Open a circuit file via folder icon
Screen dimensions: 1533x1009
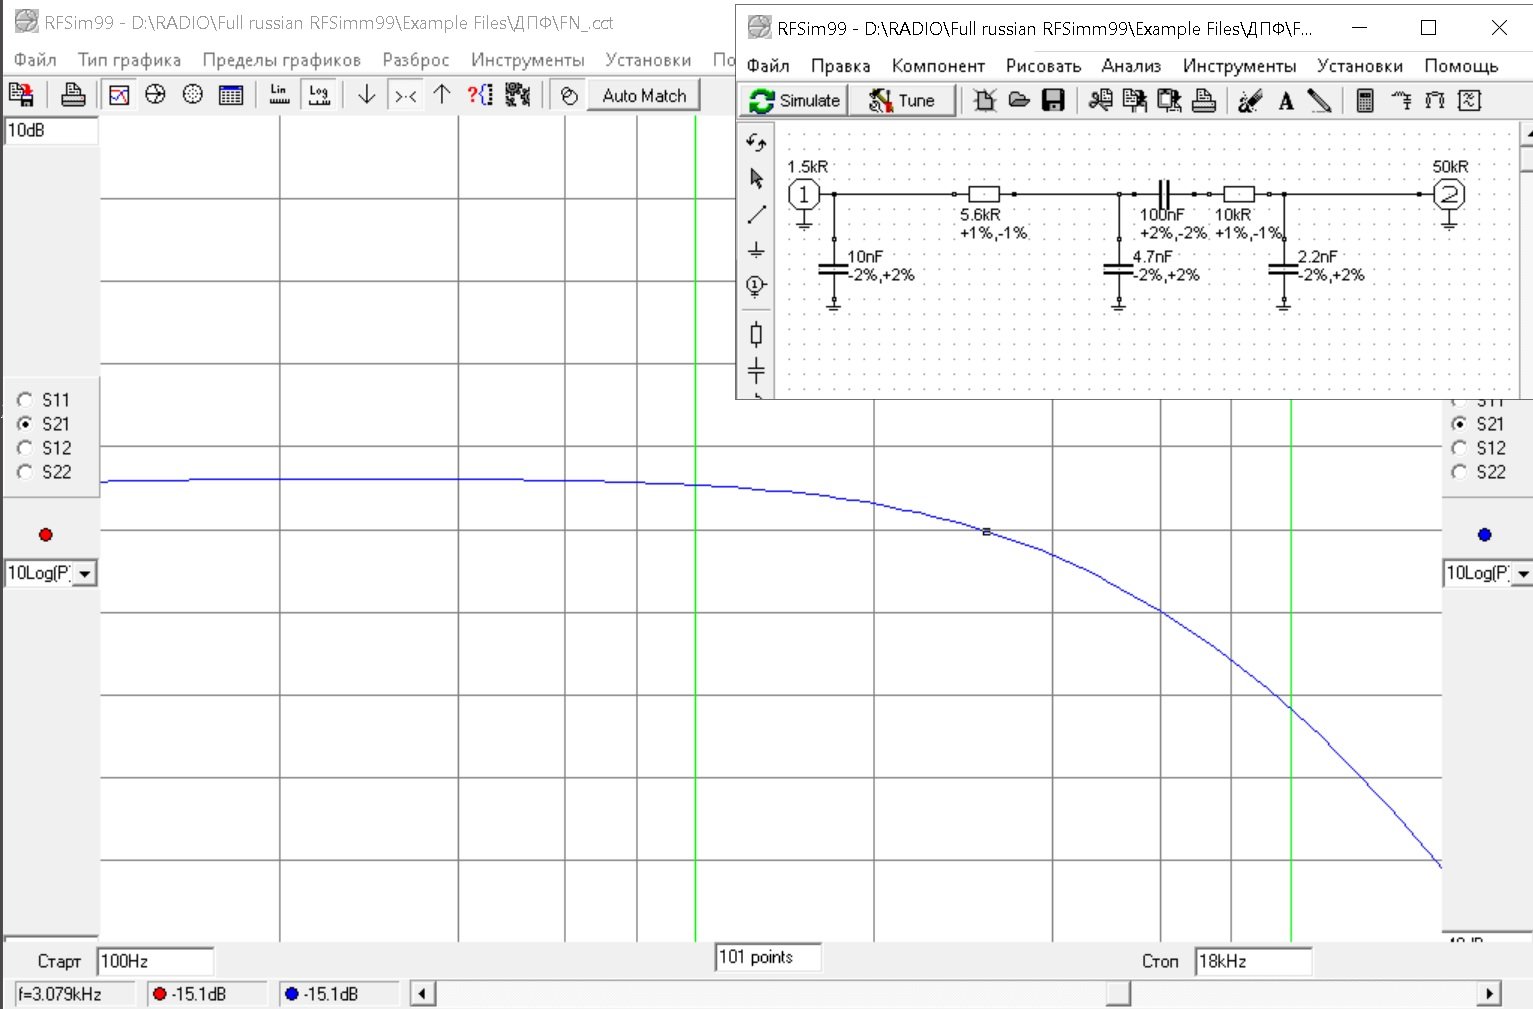pyautogui.click(x=1019, y=101)
